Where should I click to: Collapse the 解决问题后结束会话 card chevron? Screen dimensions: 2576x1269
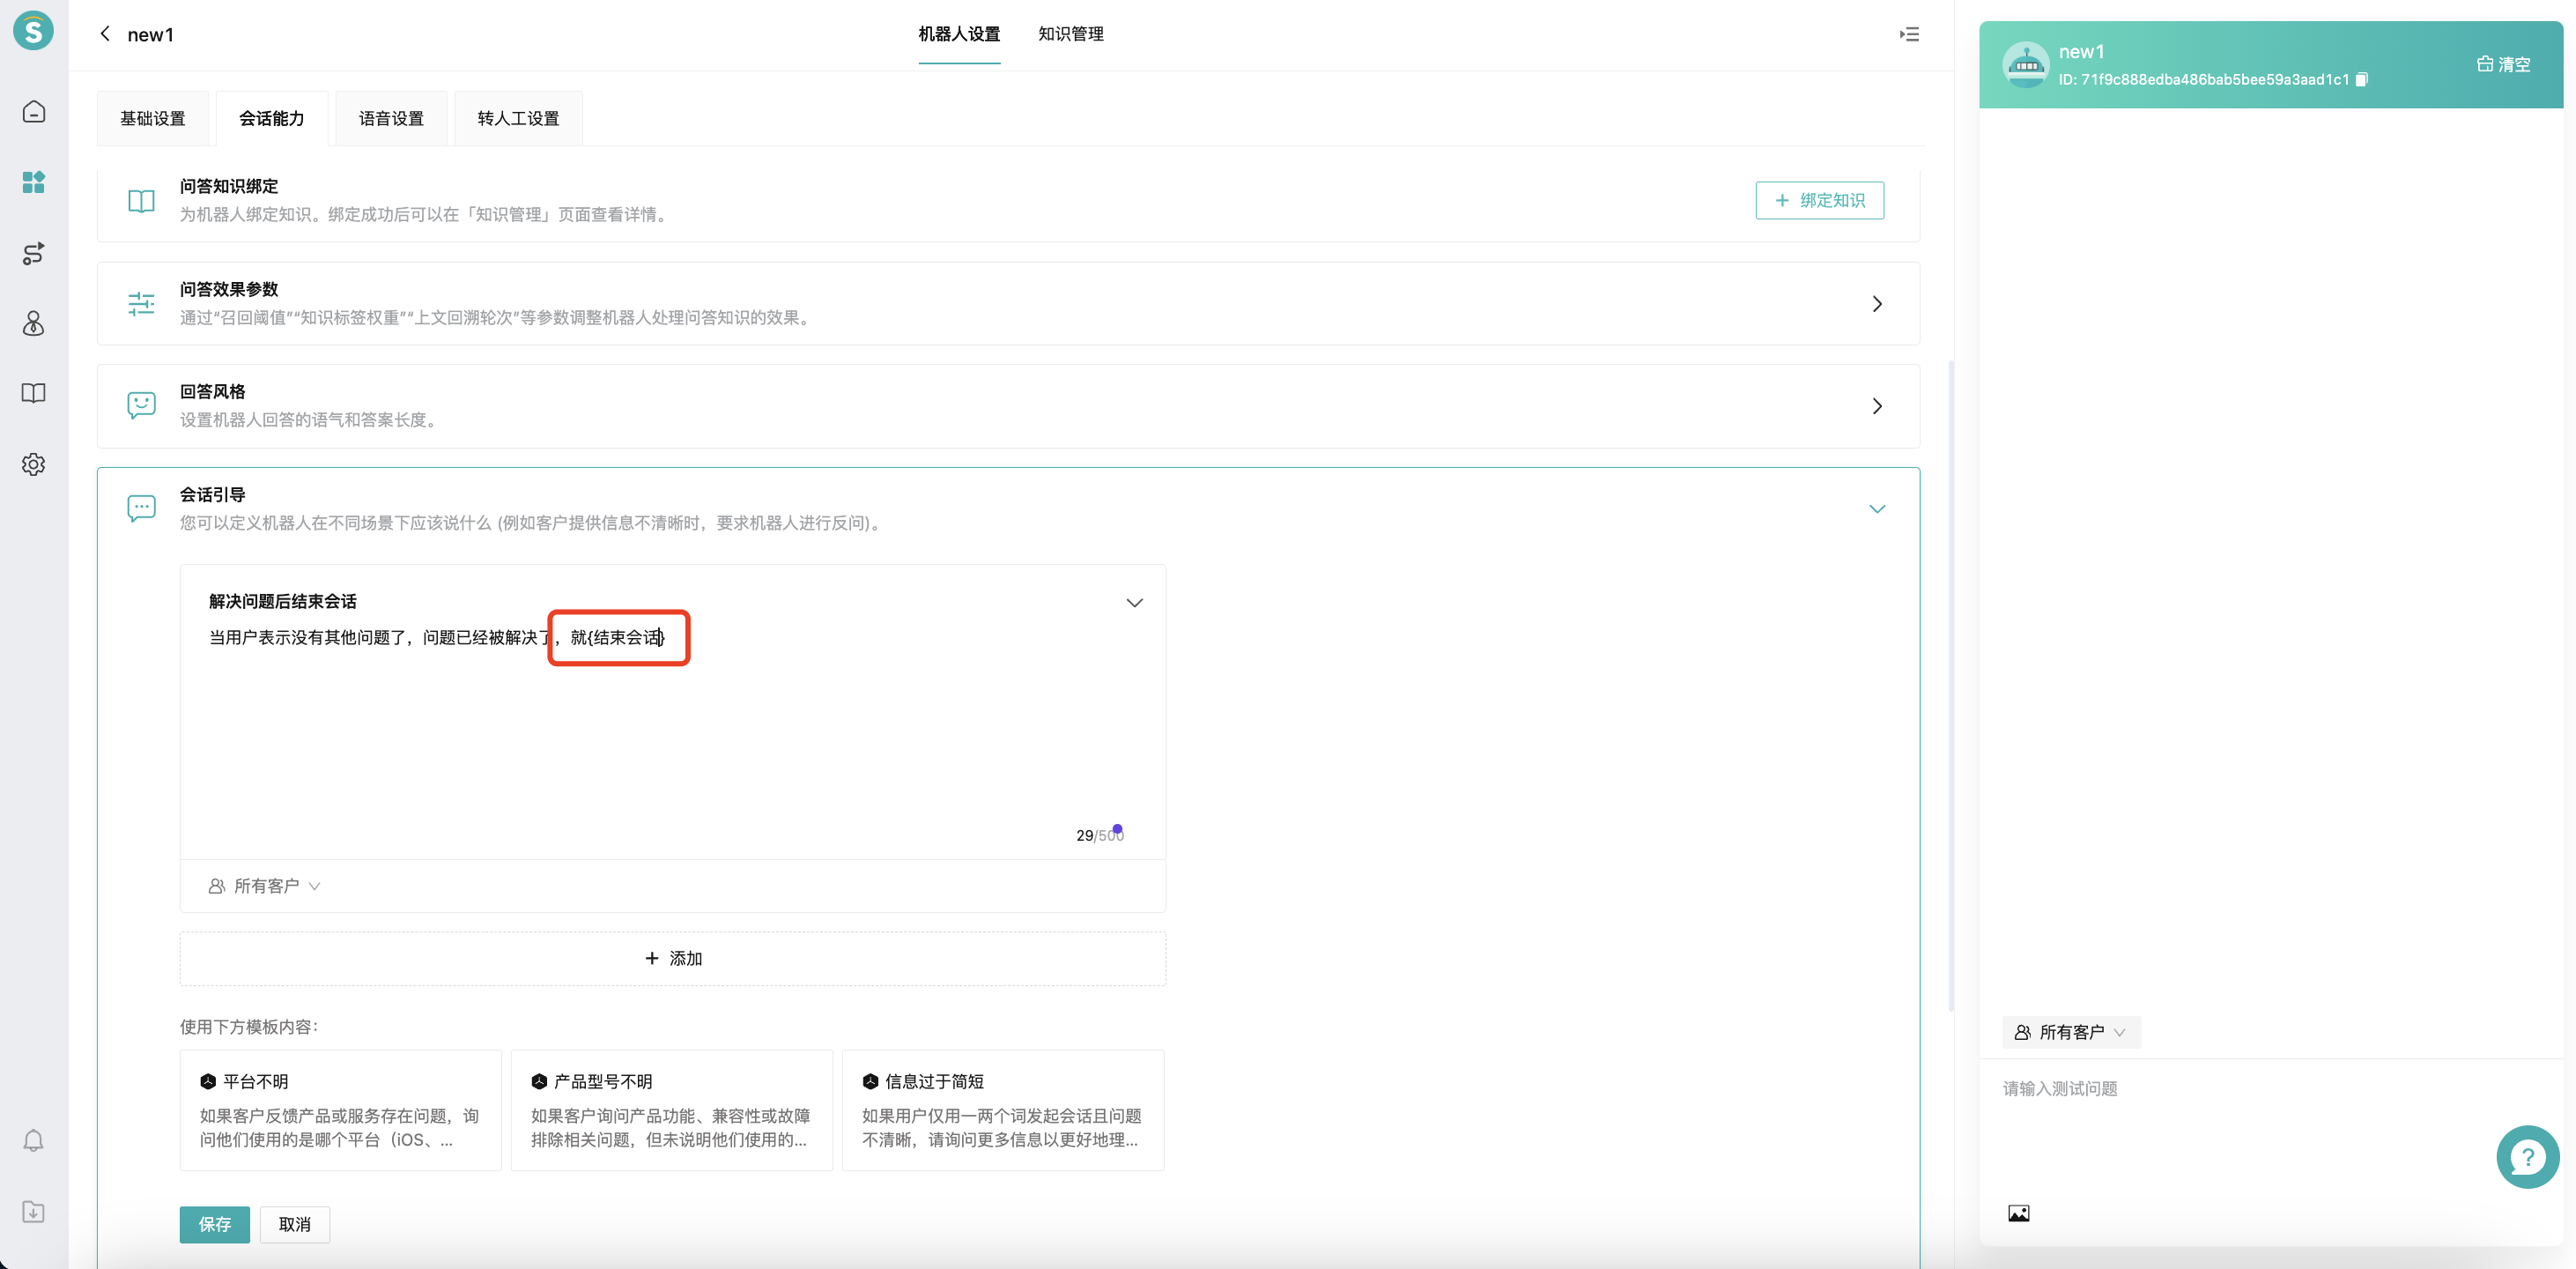coord(1134,603)
